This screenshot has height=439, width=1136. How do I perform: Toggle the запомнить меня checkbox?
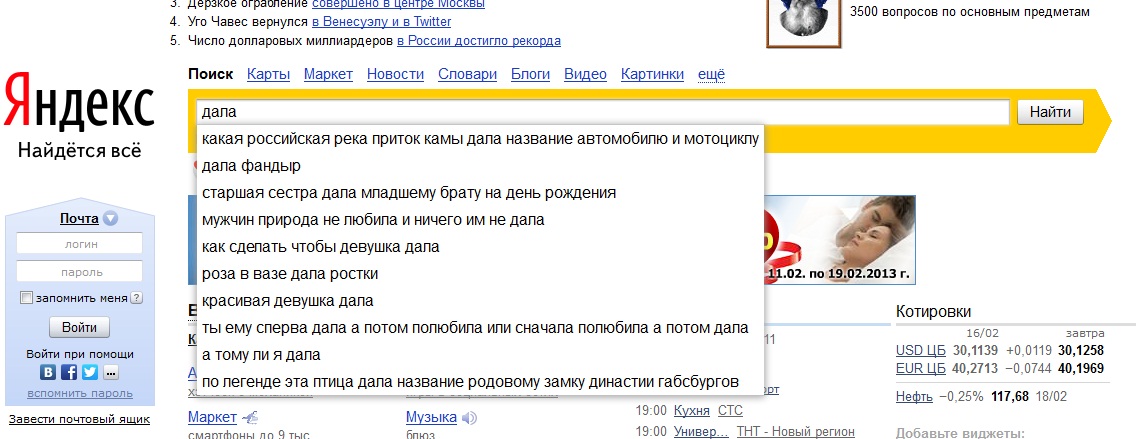pos(27,298)
